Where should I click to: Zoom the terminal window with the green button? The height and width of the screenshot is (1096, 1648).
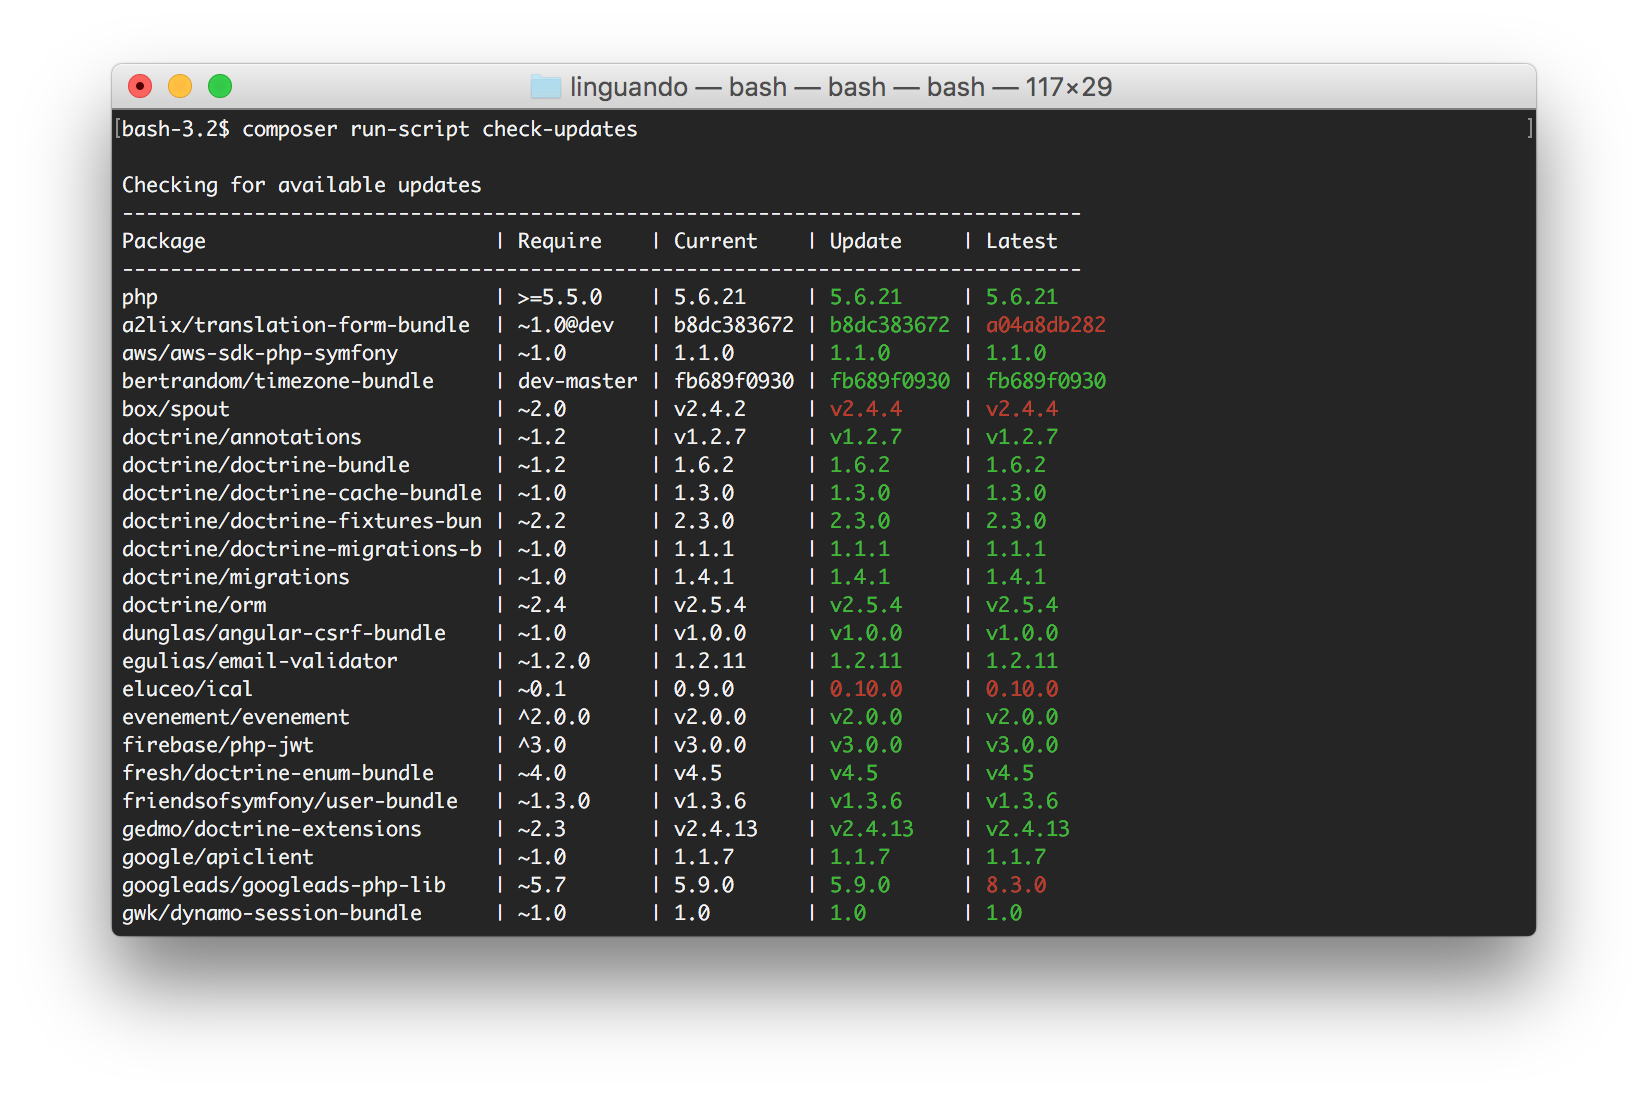click(220, 87)
